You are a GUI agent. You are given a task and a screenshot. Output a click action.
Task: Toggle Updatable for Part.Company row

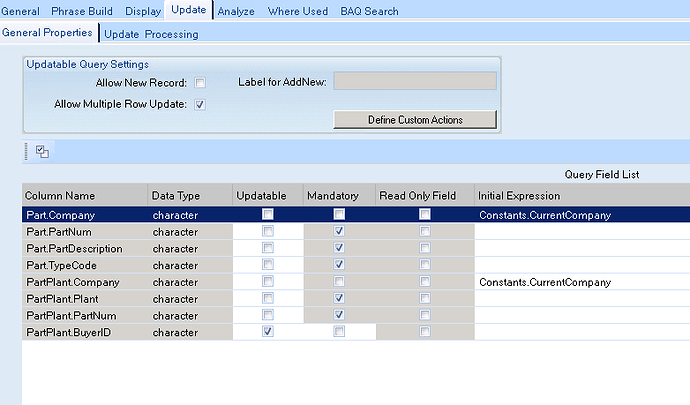268,214
